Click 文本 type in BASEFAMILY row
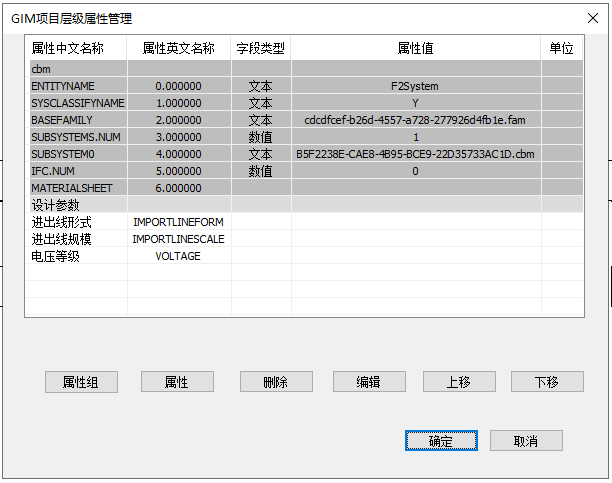Screen dimensions: 612x483 [261, 120]
